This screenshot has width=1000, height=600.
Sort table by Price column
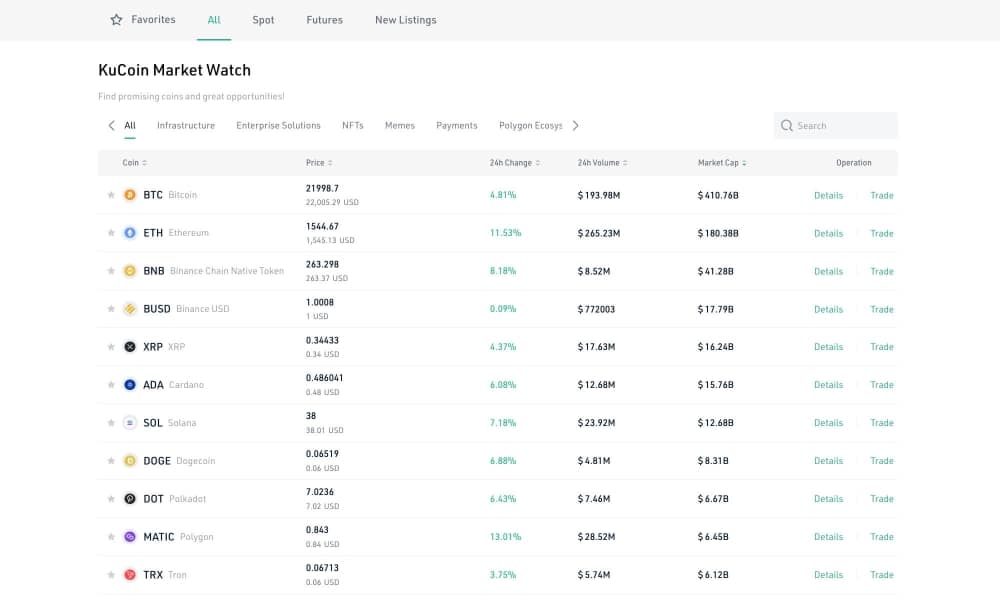319,163
